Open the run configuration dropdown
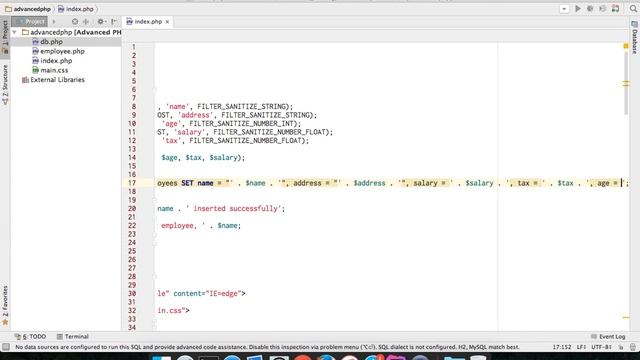The height and width of the screenshot is (360, 640). click(564, 9)
